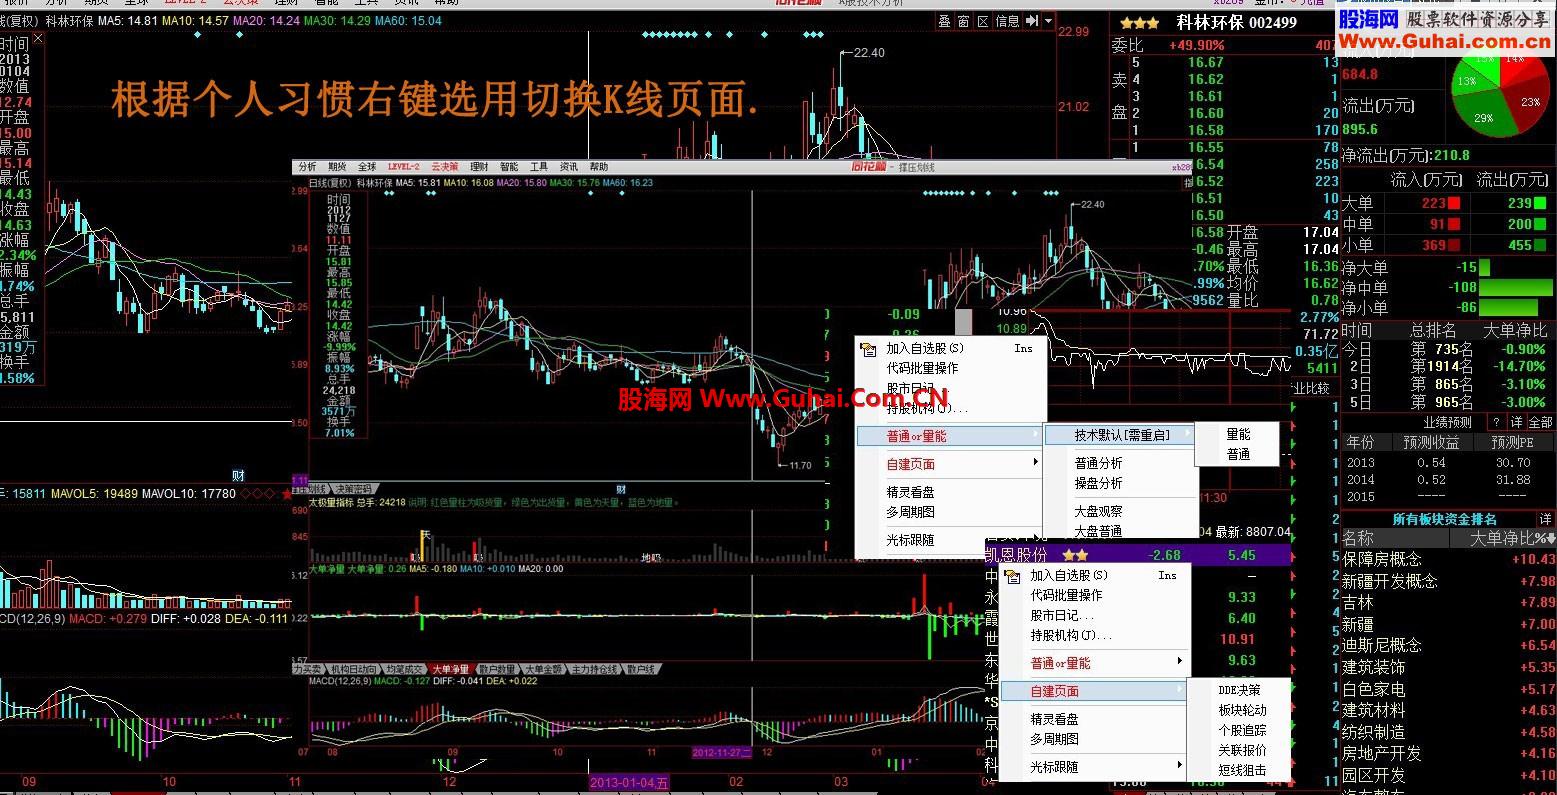Viewport: 1557px width, 795px height.
Task: Open DDE决策 custom page
Action: coord(1239,690)
